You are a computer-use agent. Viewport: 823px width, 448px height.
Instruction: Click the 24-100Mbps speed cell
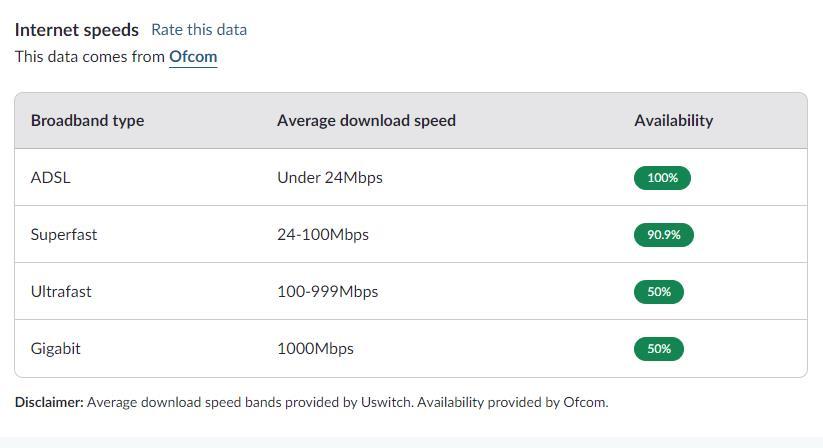click(x=323, y=234)
